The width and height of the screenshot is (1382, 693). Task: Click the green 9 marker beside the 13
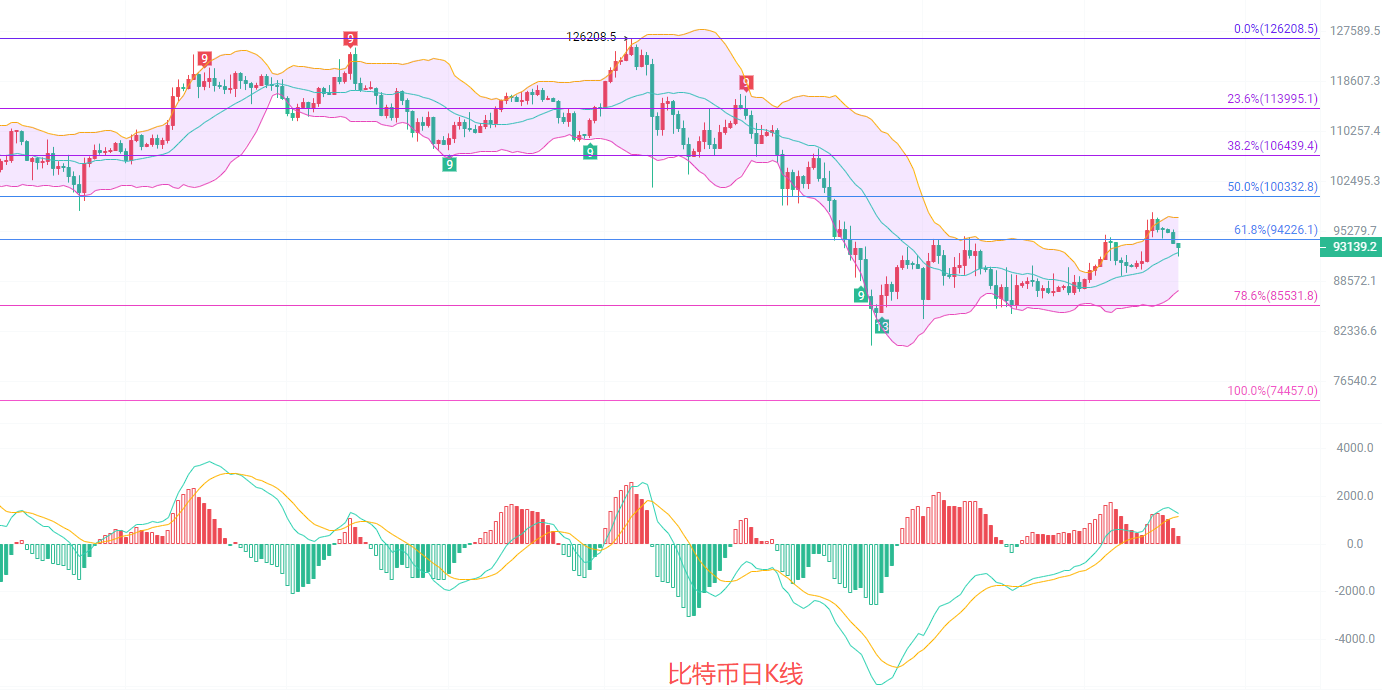pos(860,295)
